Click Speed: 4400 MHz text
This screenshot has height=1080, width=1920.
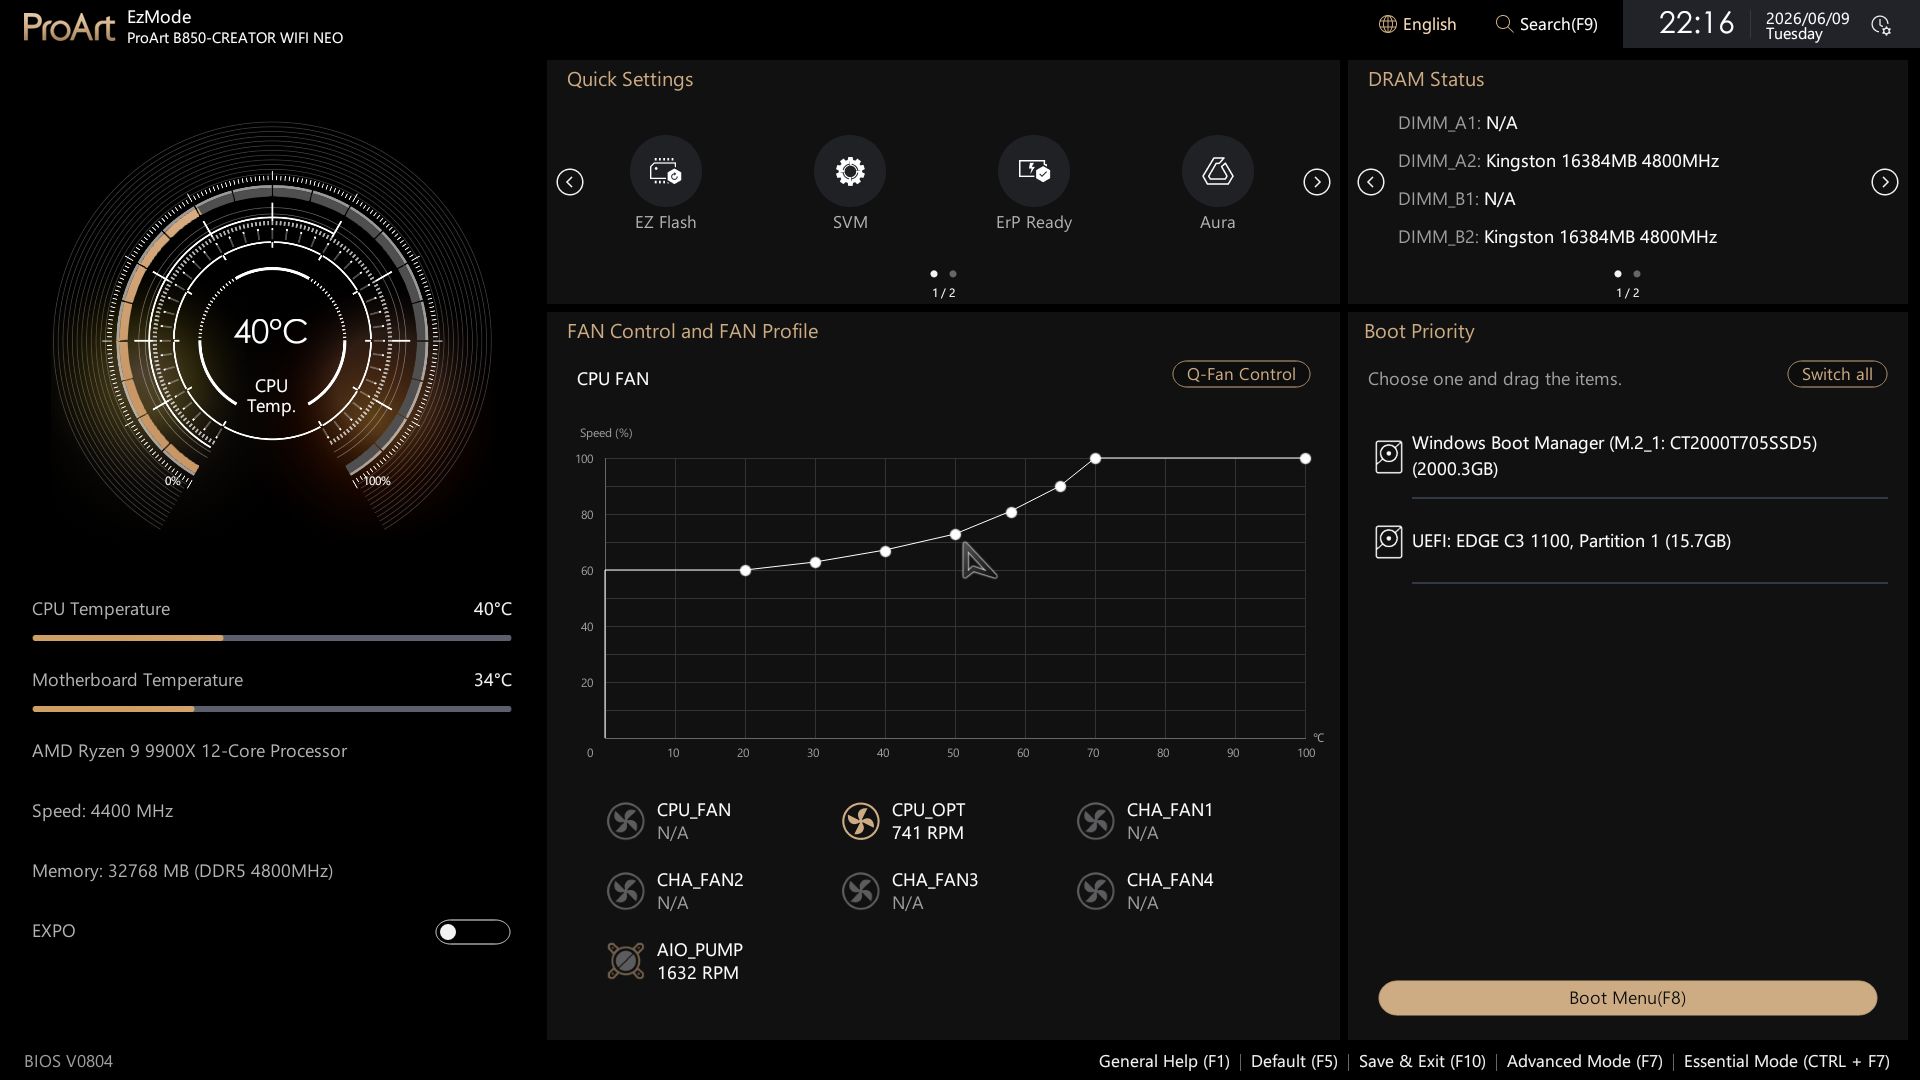click(102, 811)
